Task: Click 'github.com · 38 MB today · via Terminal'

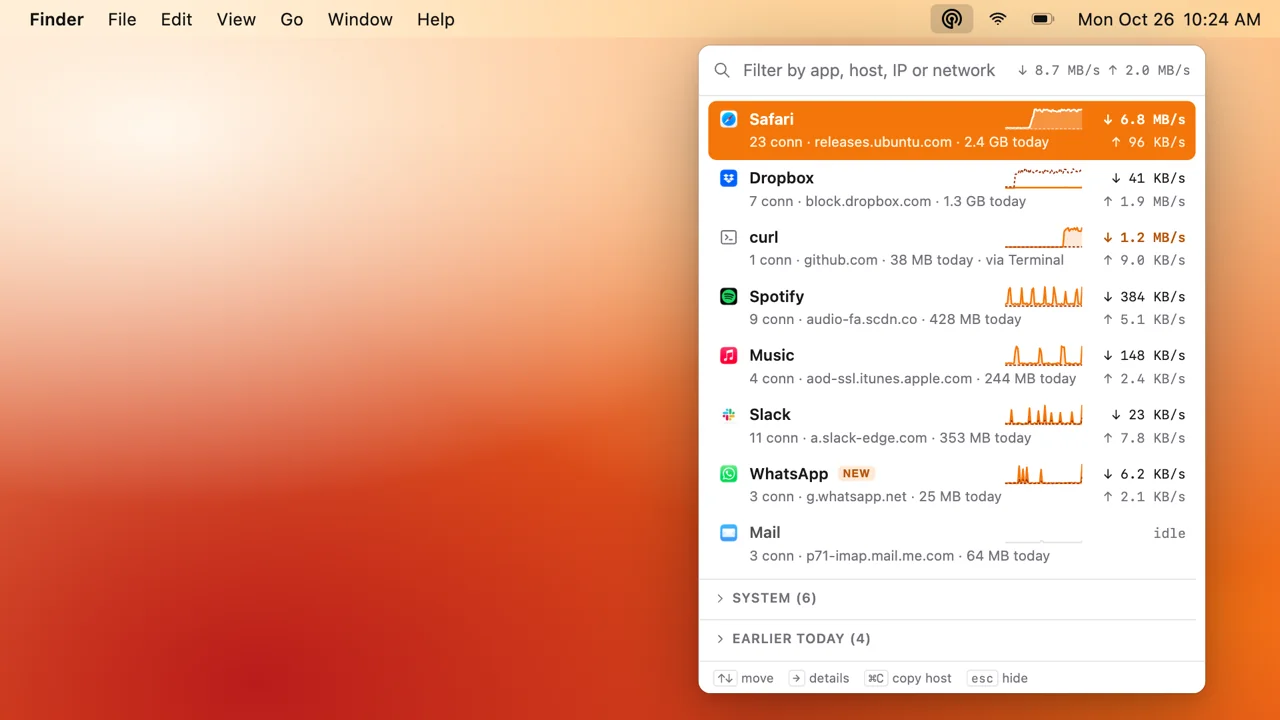Action: click(934, 260)
